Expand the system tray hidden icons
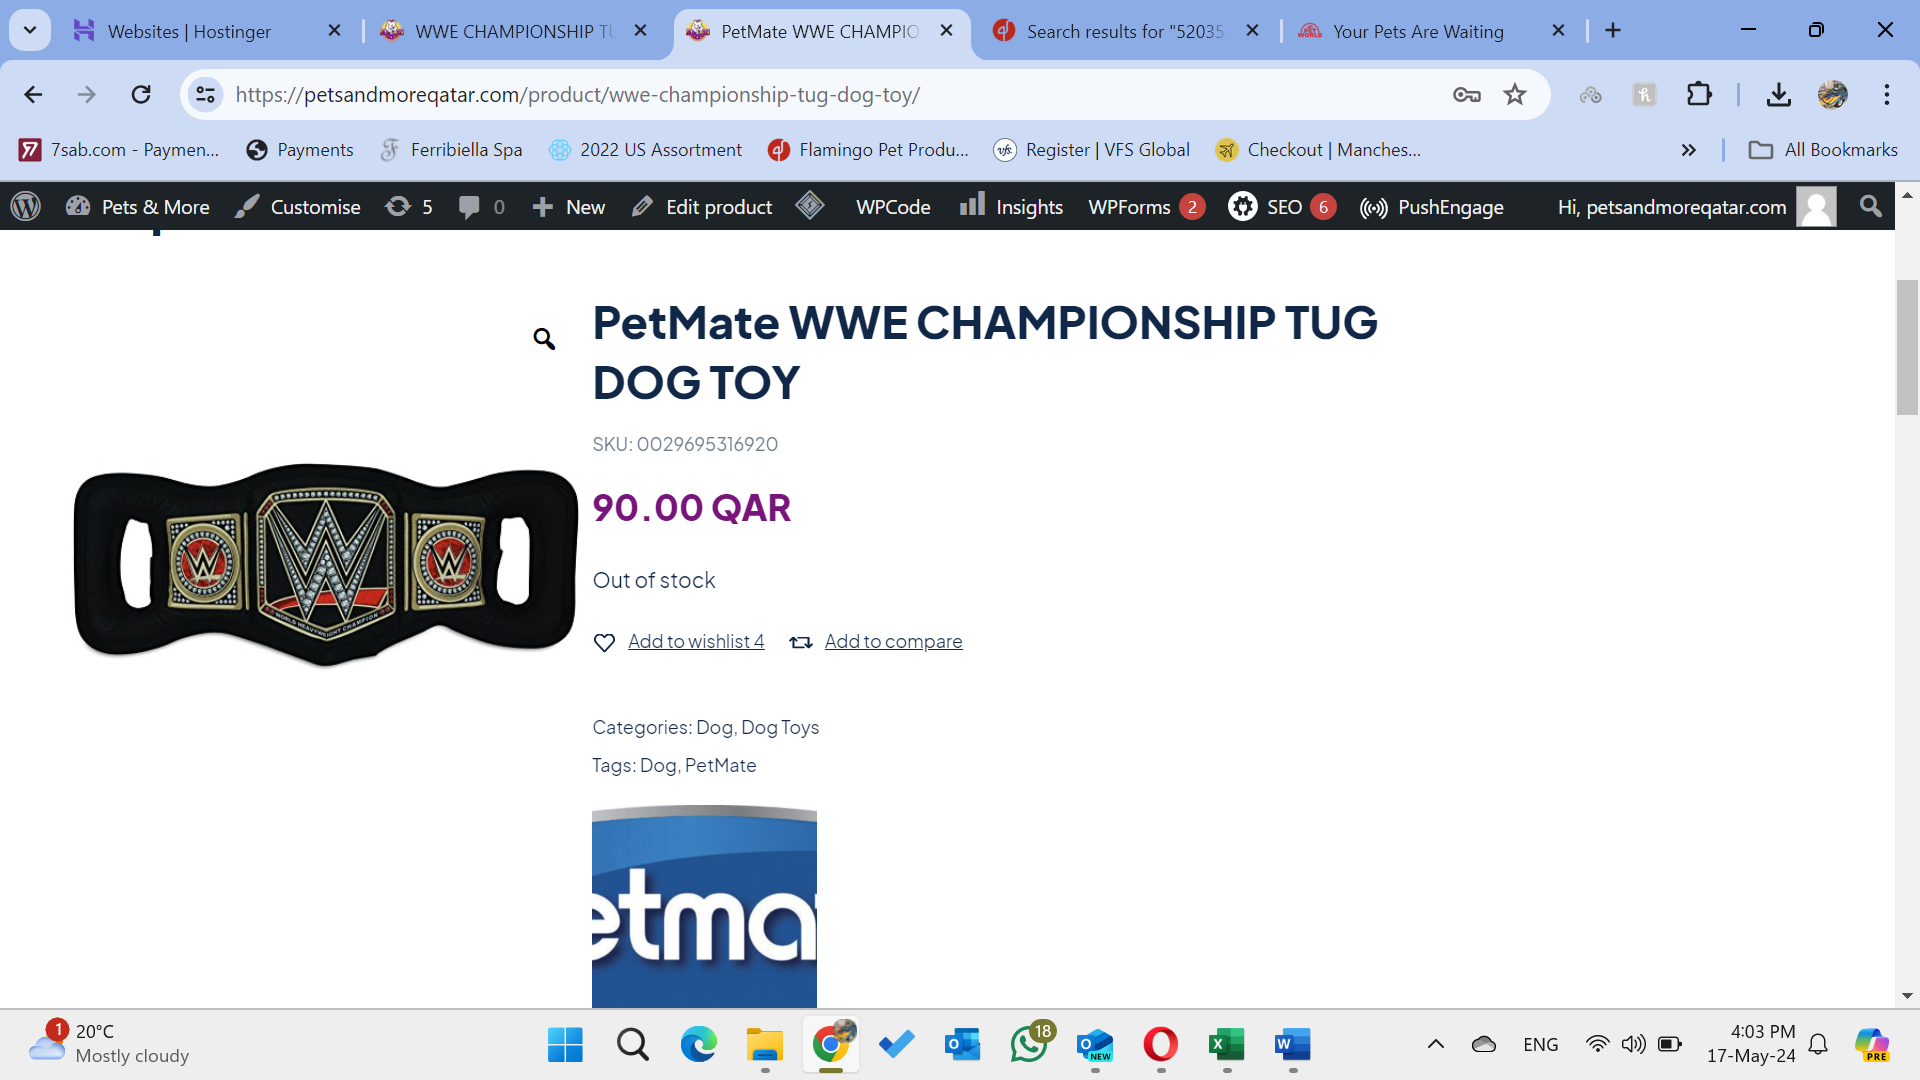 [1436, 1044]
